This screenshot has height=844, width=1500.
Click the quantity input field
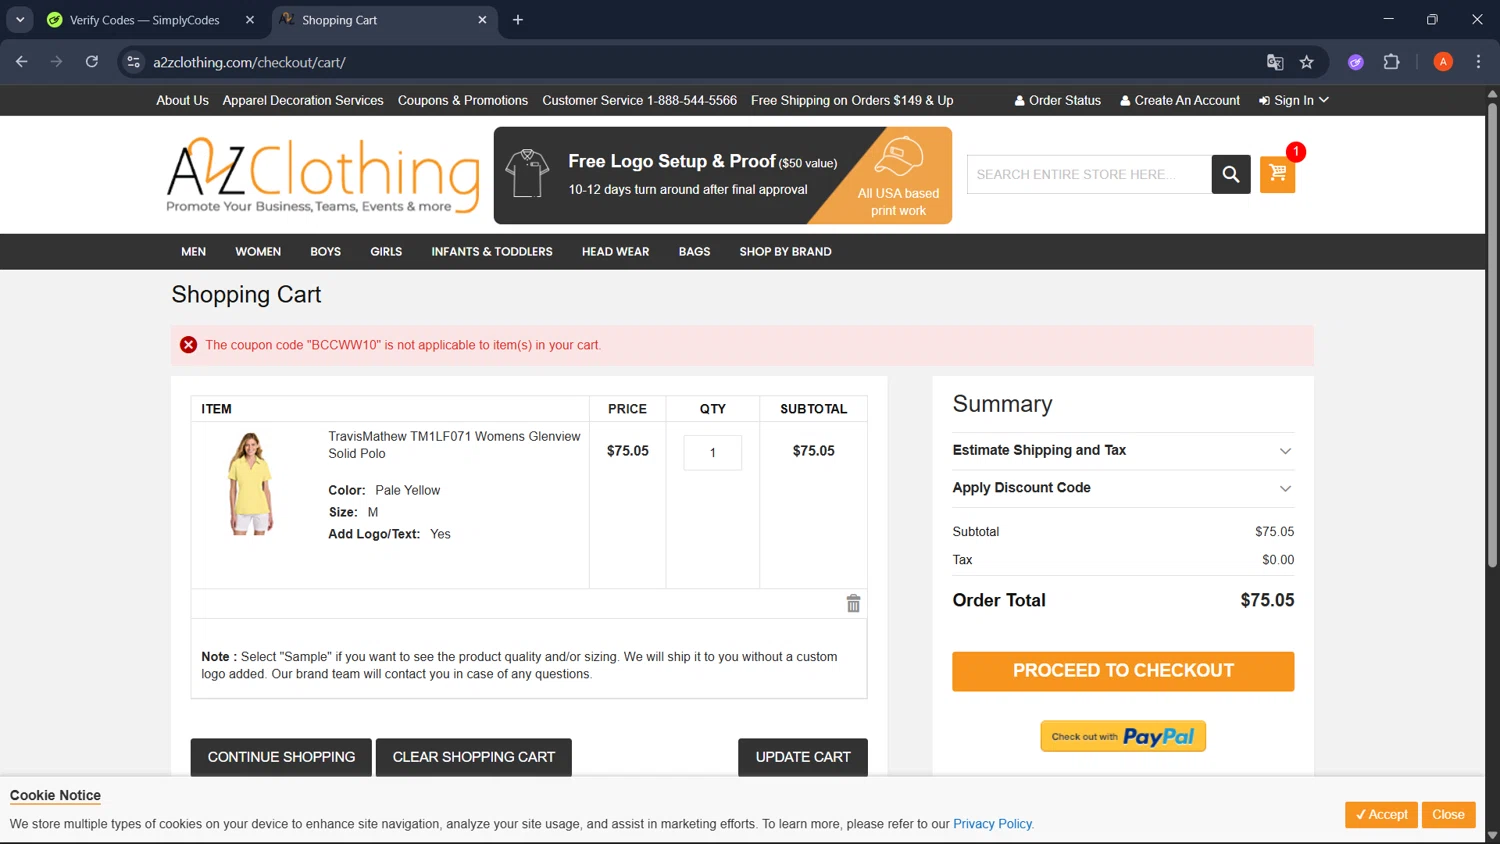coord(713,453)
